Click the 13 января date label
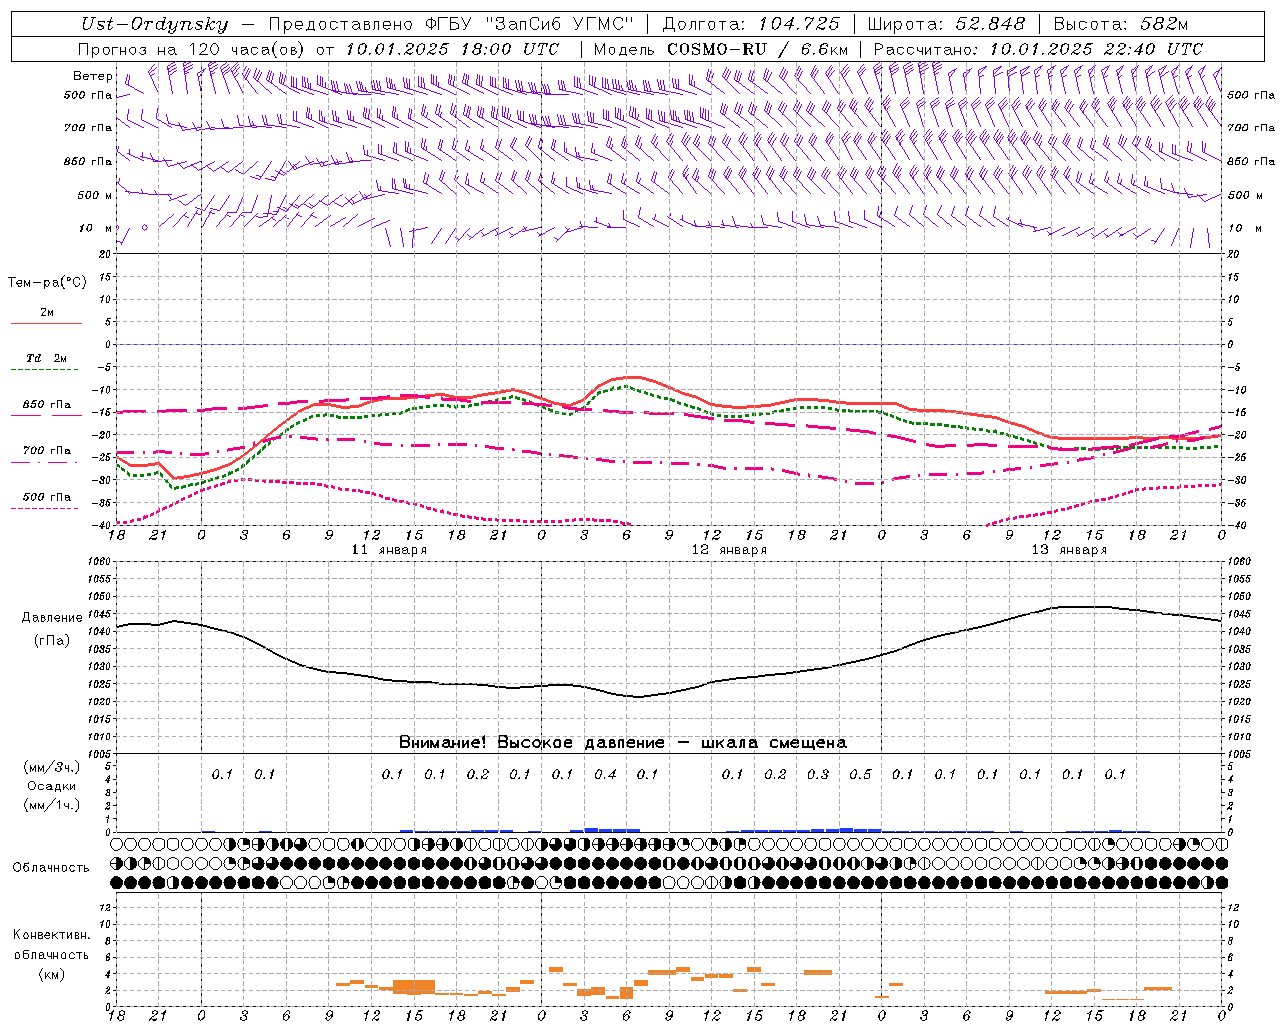 (x=1069, y=550)
